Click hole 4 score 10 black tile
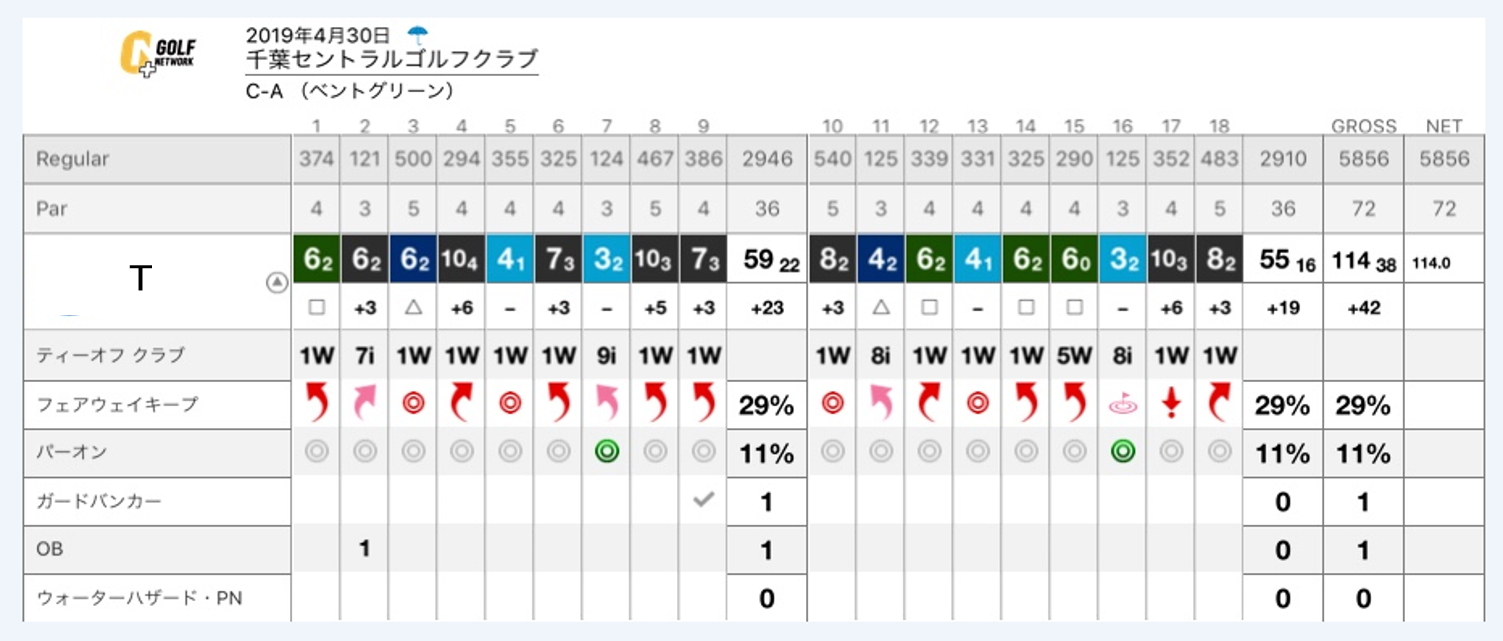This screenshot has height=641, width=1503. coord(461,259)
